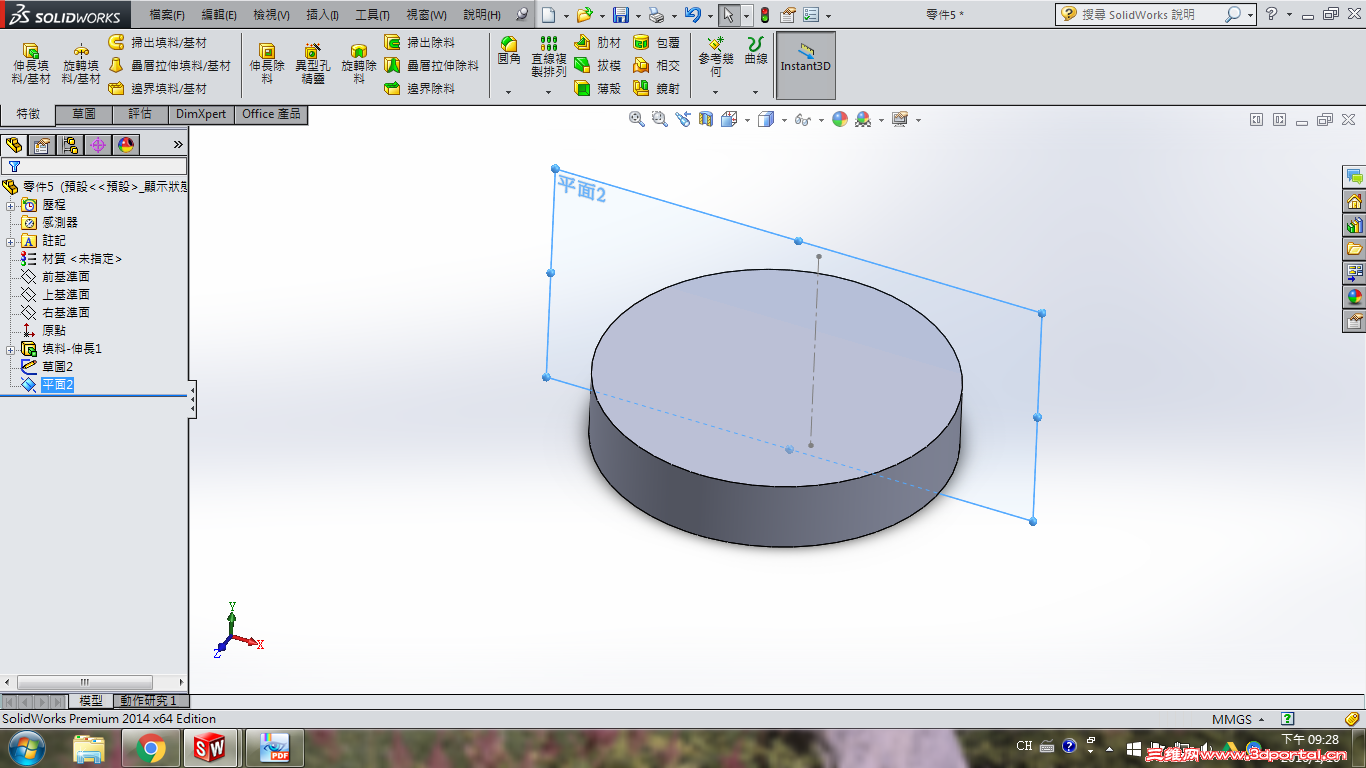Choose 邊界填料/基材 boundary boss tool
The image size is (1366, 768).
(158, 89)
